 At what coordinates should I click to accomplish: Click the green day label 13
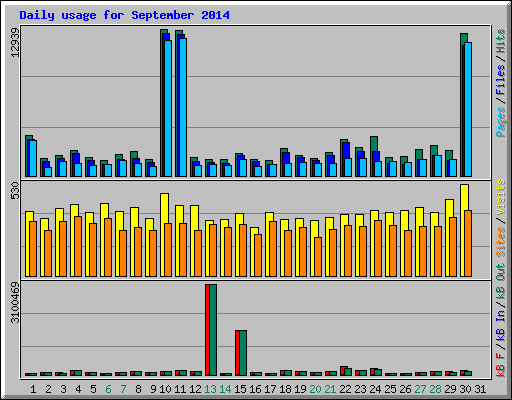[x=210, y=389]
